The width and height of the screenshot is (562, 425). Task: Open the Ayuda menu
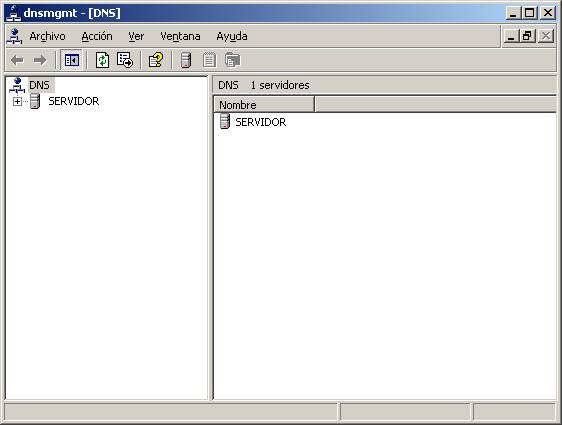point(232,36)
